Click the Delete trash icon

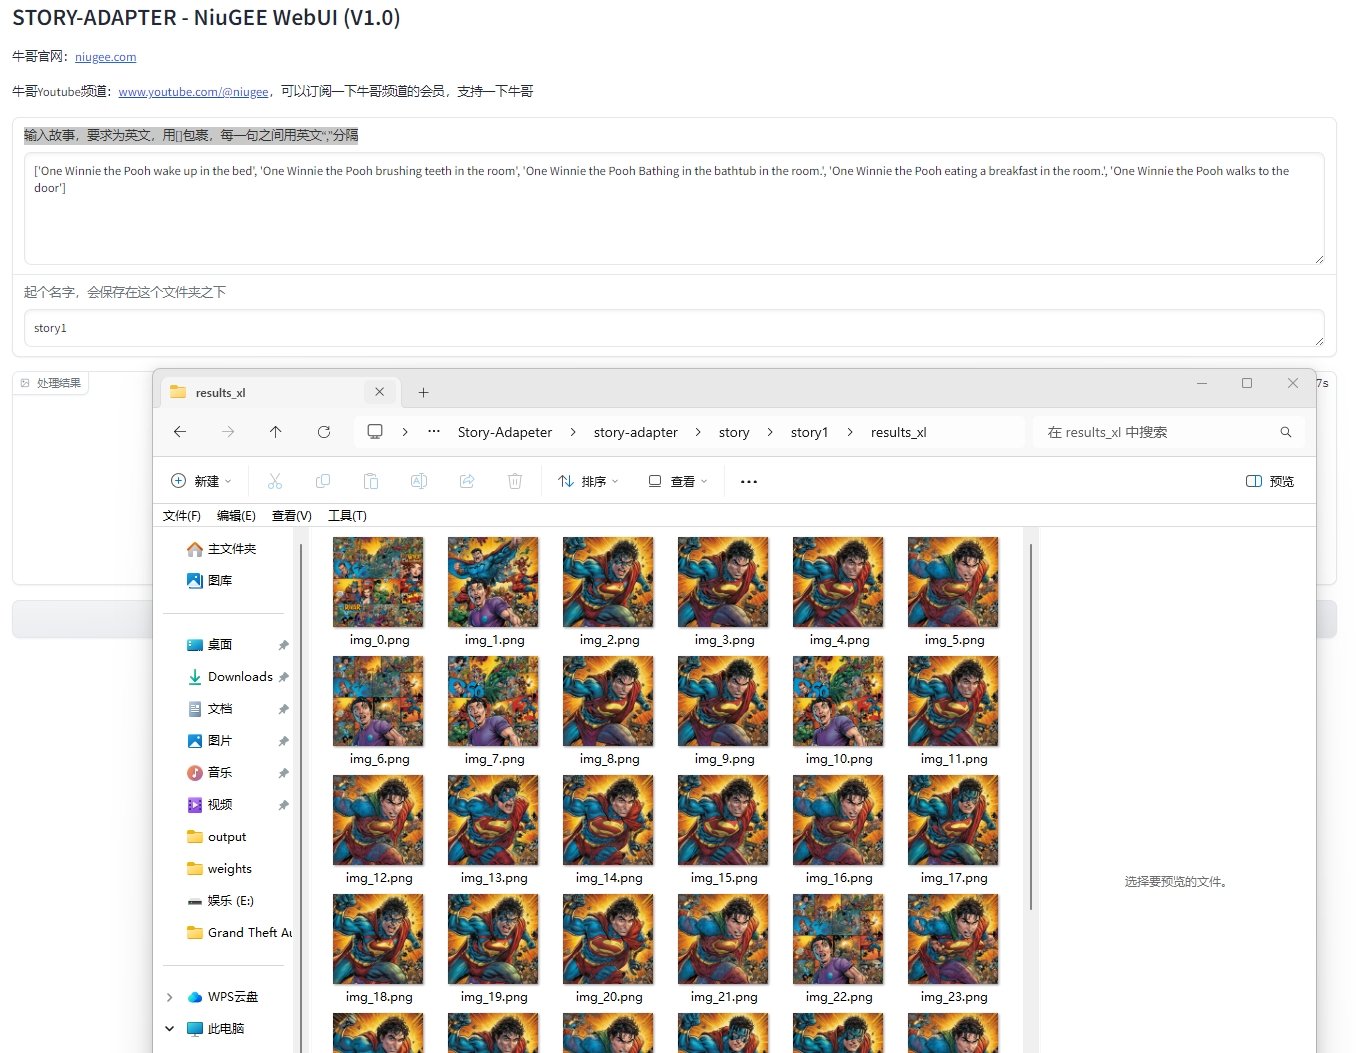515,481
